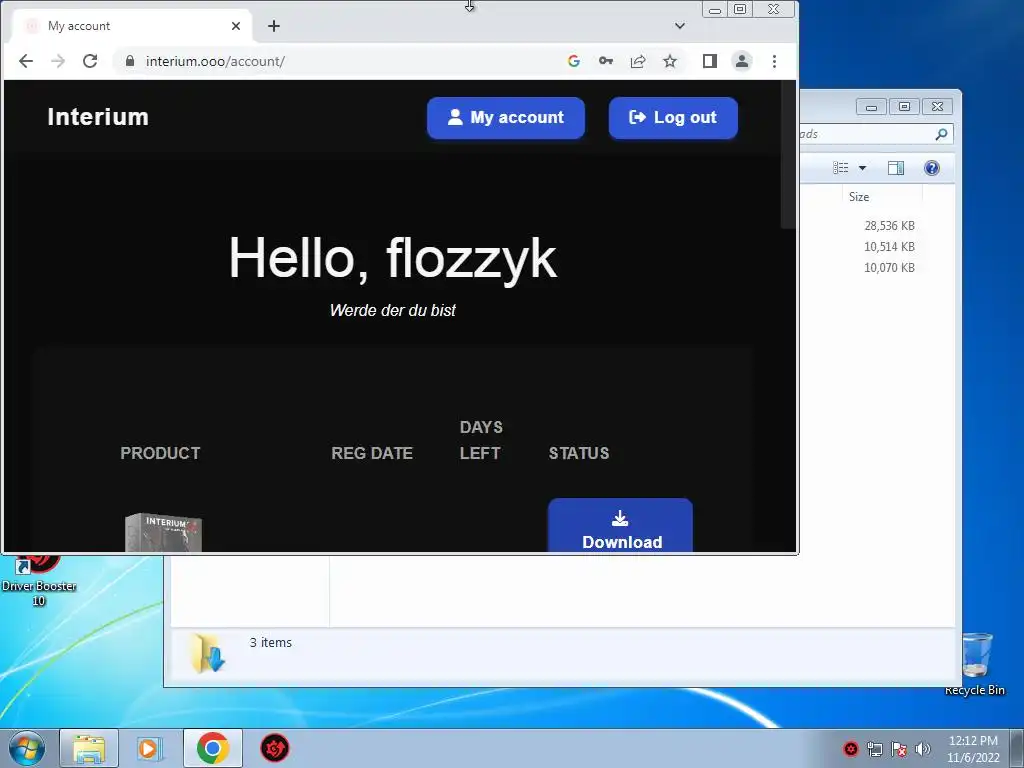Open the Interium product box thumbnail
The width and height of the screenshot is (1024, 768).
click(163, 532)
